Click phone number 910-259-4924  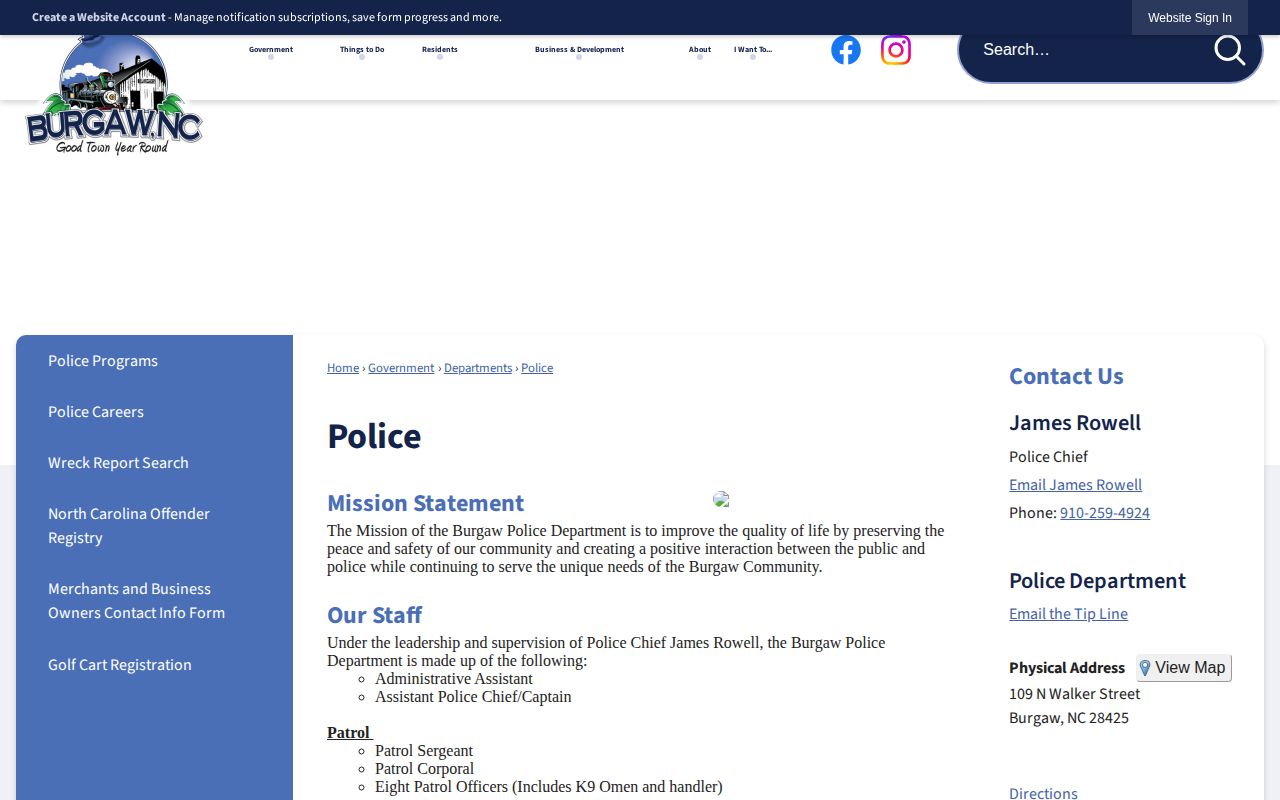(1105, 513)
